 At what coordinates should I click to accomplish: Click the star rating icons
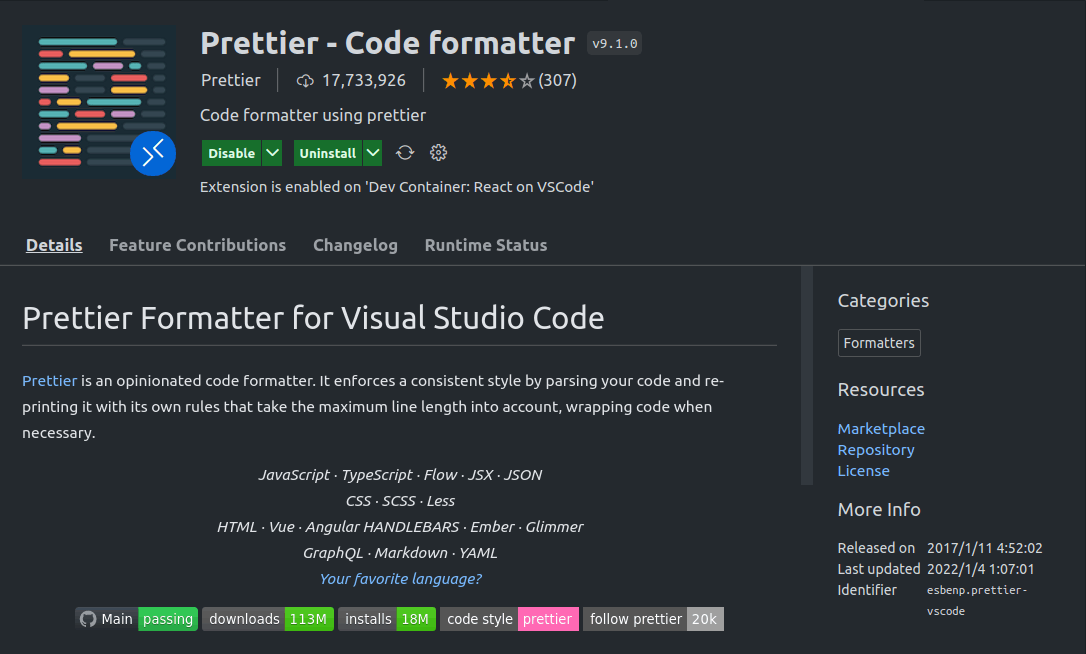click(x=488, y=81)
